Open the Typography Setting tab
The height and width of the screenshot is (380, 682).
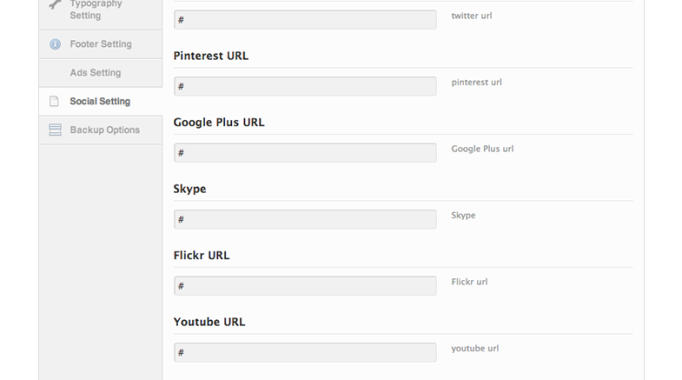pos(100,12)
